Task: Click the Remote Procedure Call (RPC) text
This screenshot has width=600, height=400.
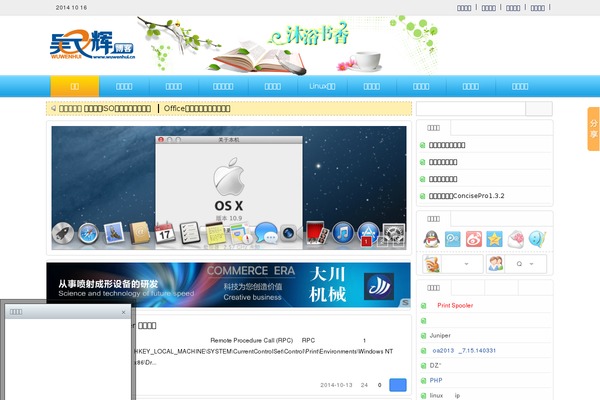Action: click(x=251, y=340)
